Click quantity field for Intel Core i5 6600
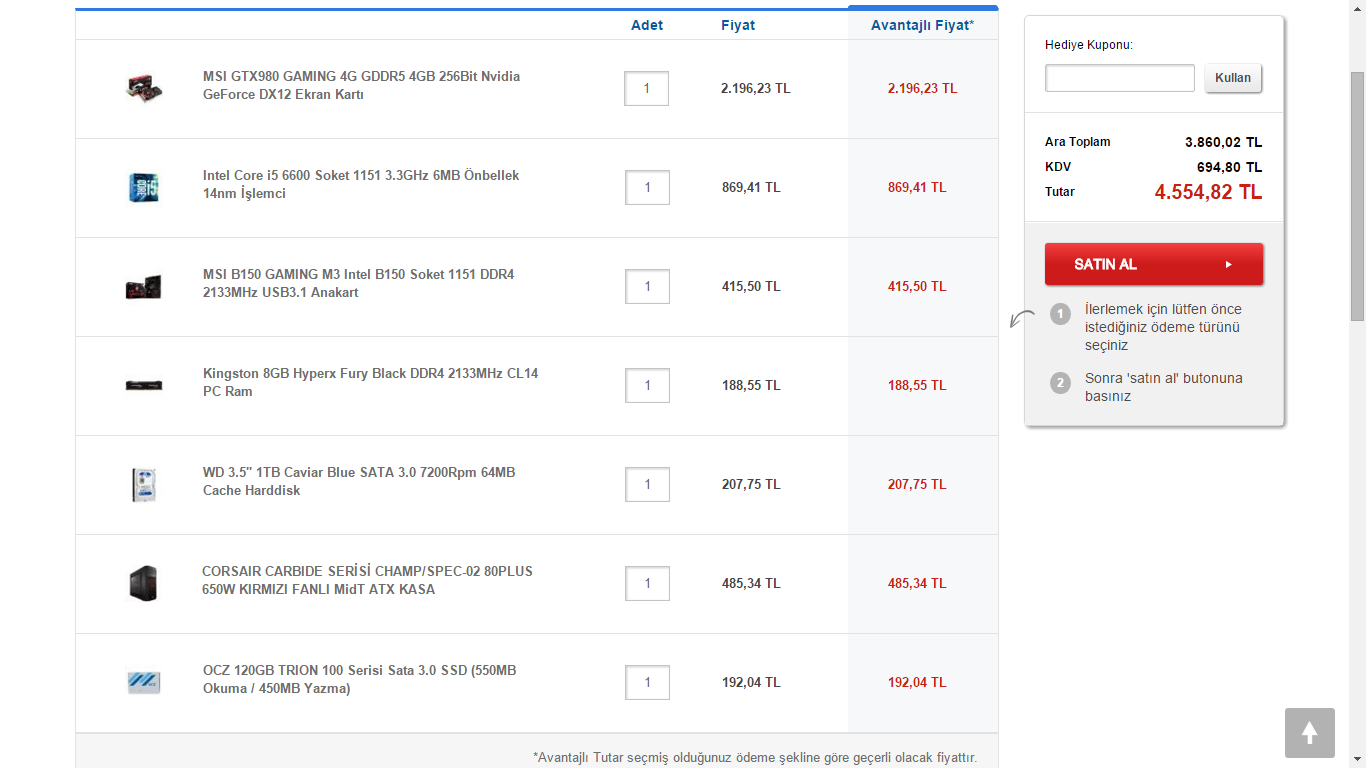Viewport: 1366px width, 768px height. coord(647,187)
